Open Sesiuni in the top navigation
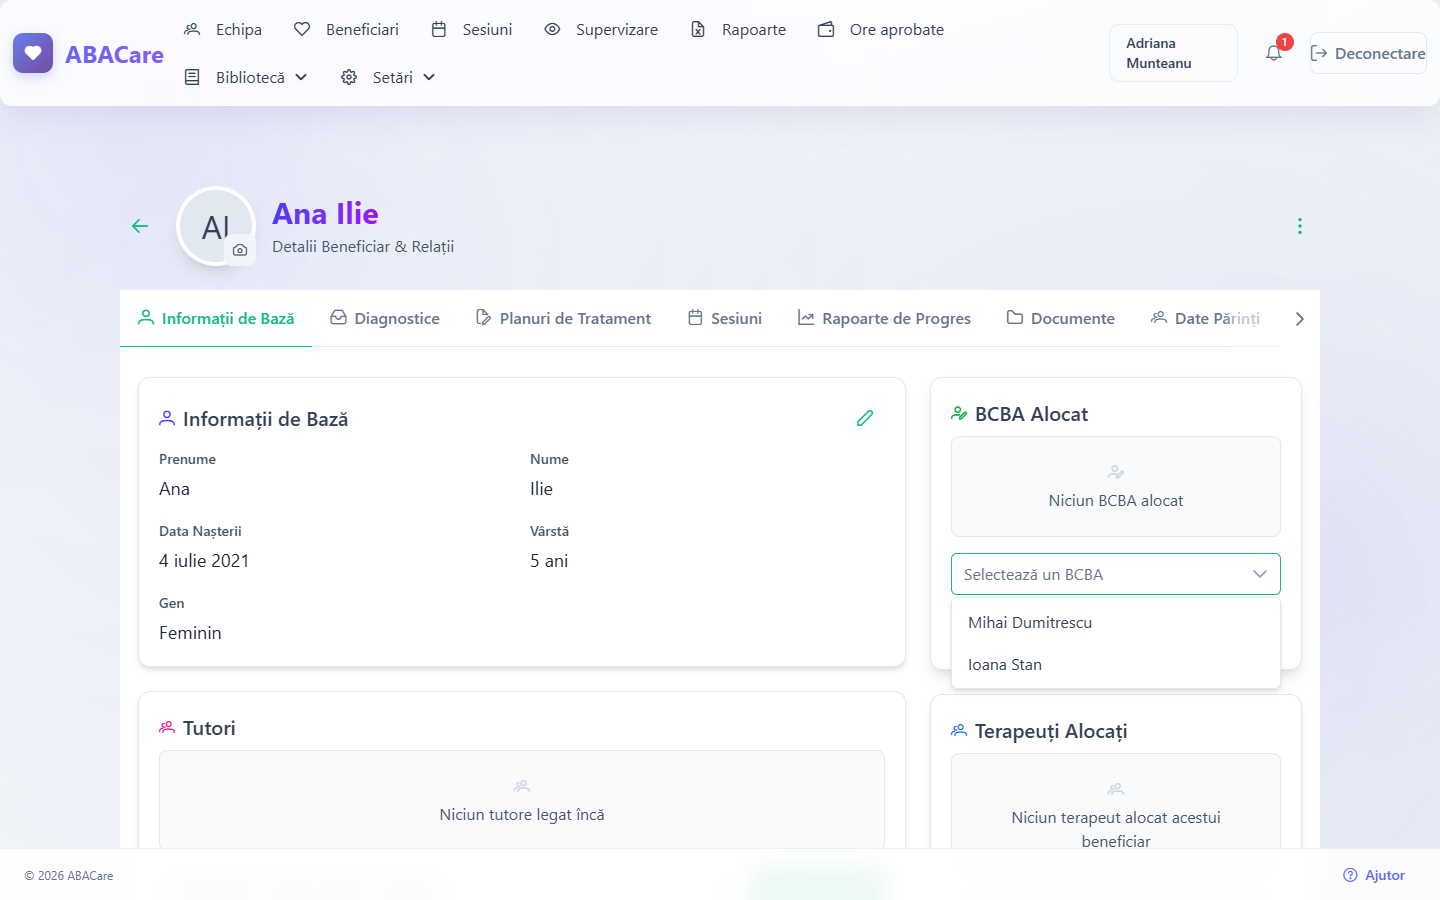 472,29
